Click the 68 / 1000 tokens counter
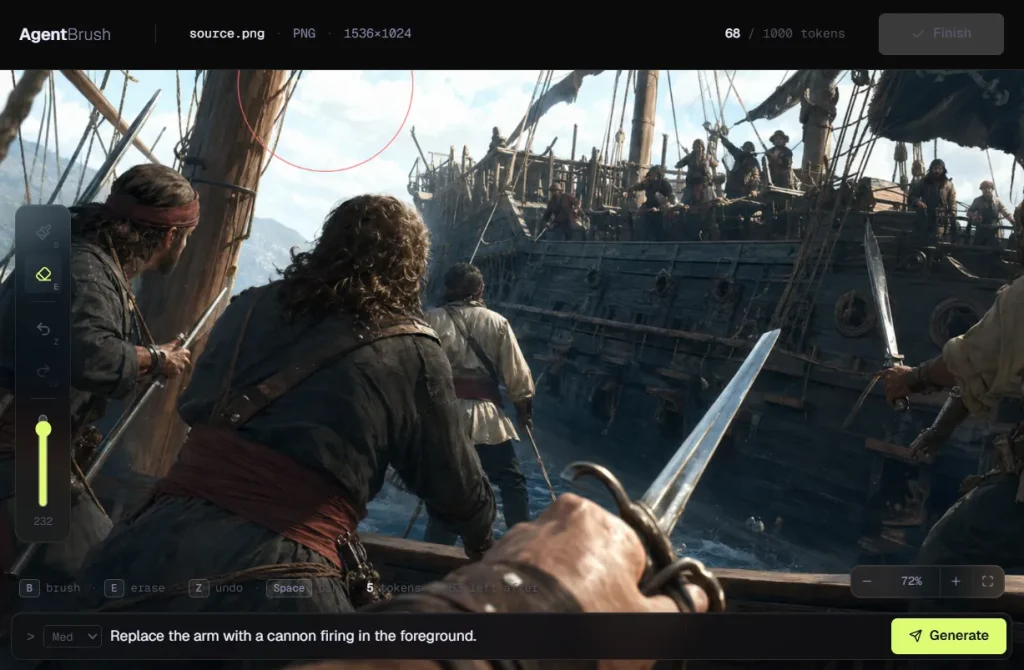The image size is (1024, 670). 784,33
